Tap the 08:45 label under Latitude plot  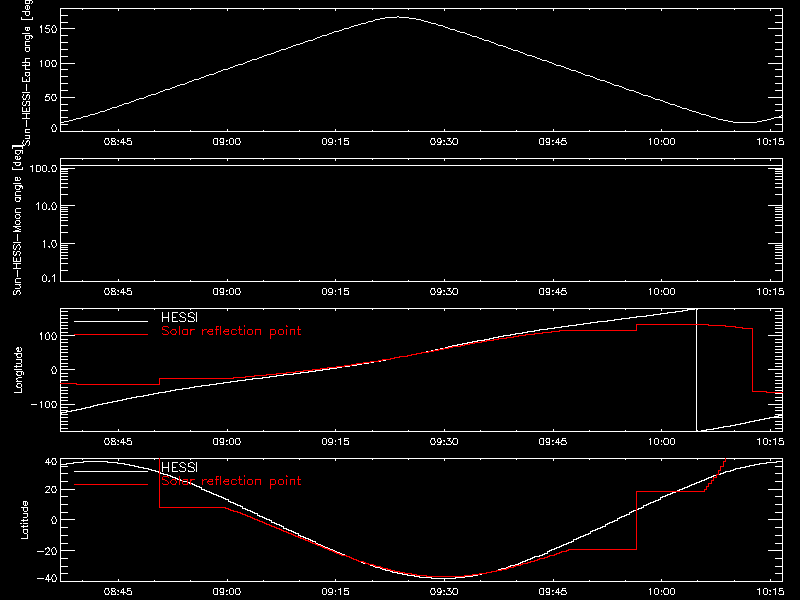(x=118, y=592)
